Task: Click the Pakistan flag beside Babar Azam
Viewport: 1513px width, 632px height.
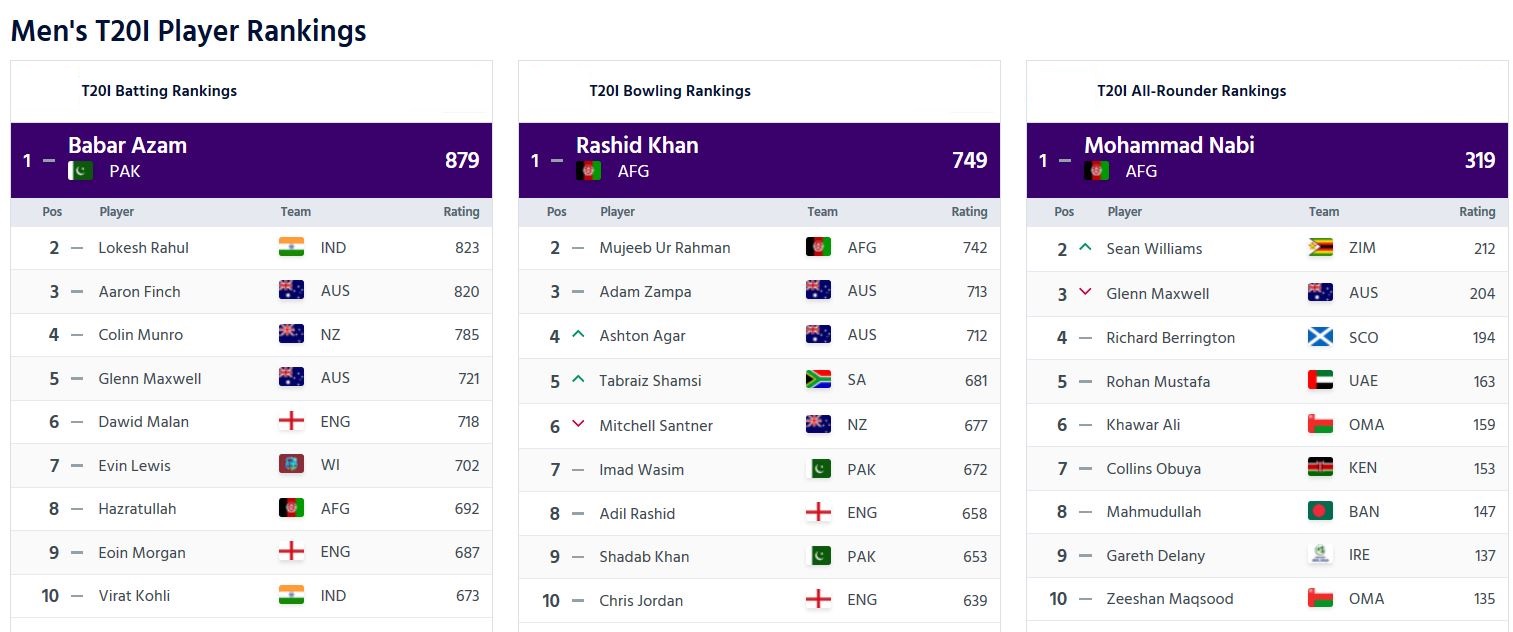Action: [x=80, y=171]
